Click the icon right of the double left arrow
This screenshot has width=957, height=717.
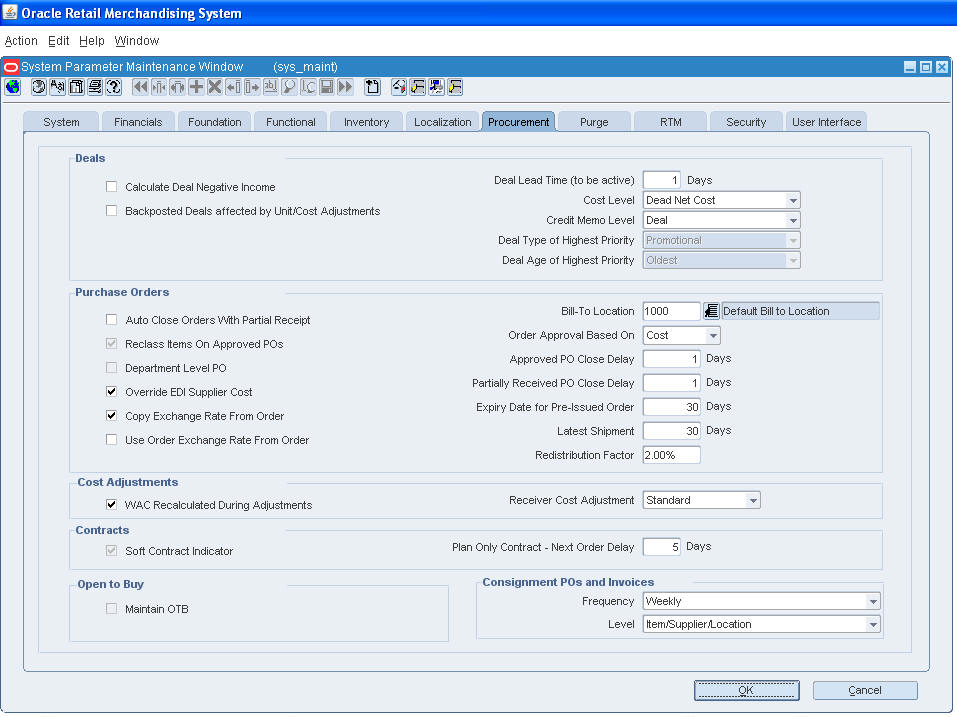[159, 87]
